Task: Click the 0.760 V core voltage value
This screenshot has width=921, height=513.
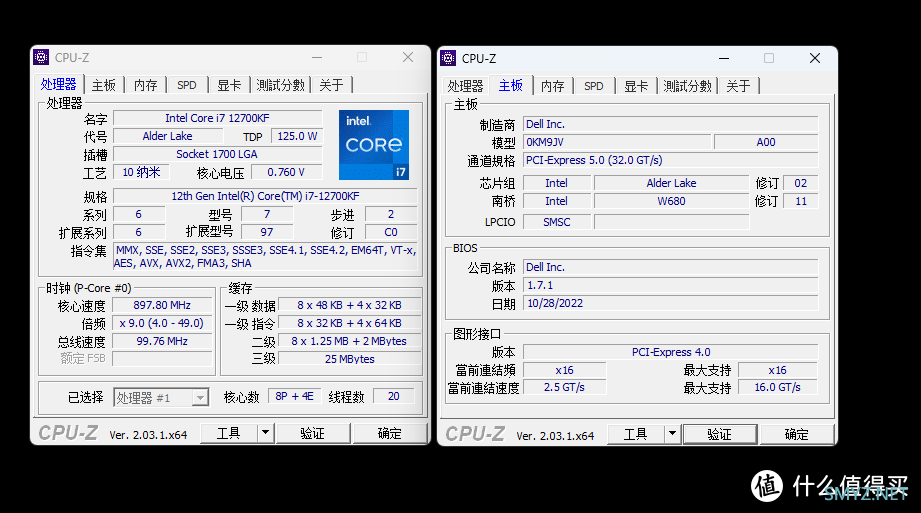Action: click(287, 172)
